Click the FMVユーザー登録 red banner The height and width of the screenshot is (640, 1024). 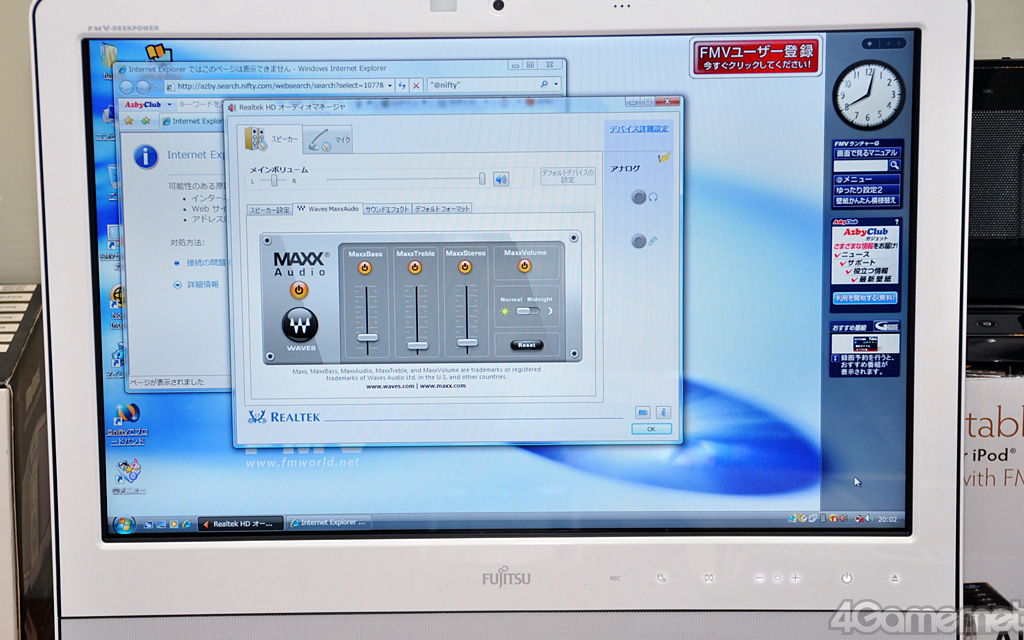pos(756,57)
